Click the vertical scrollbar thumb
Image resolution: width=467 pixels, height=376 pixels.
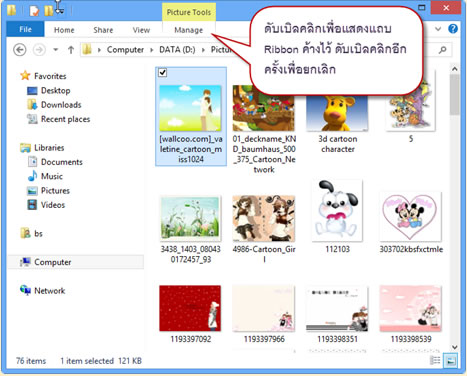[x=454, y=95]
